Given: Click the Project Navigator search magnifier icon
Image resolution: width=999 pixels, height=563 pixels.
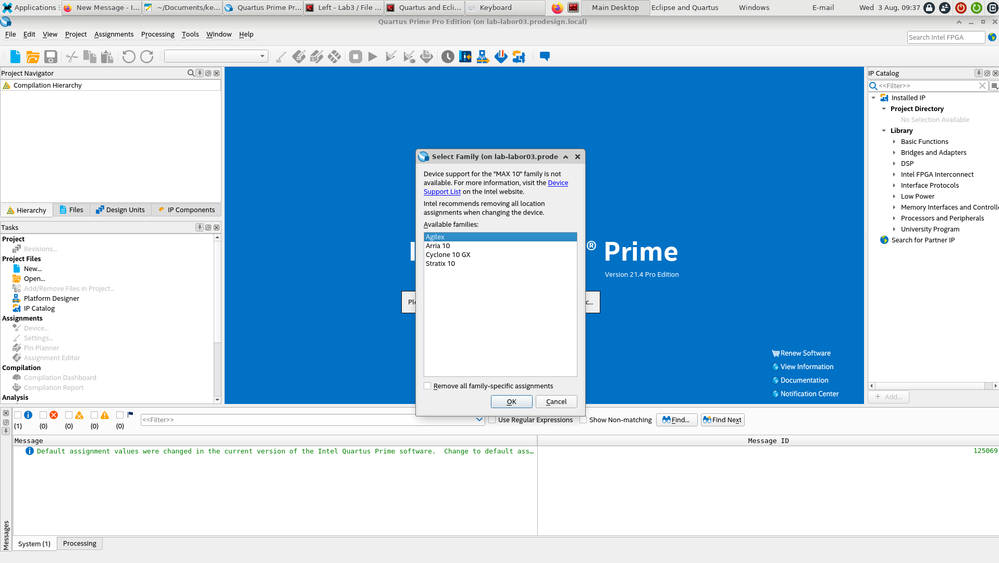Looking at the screenshot, I should point(190,73).
